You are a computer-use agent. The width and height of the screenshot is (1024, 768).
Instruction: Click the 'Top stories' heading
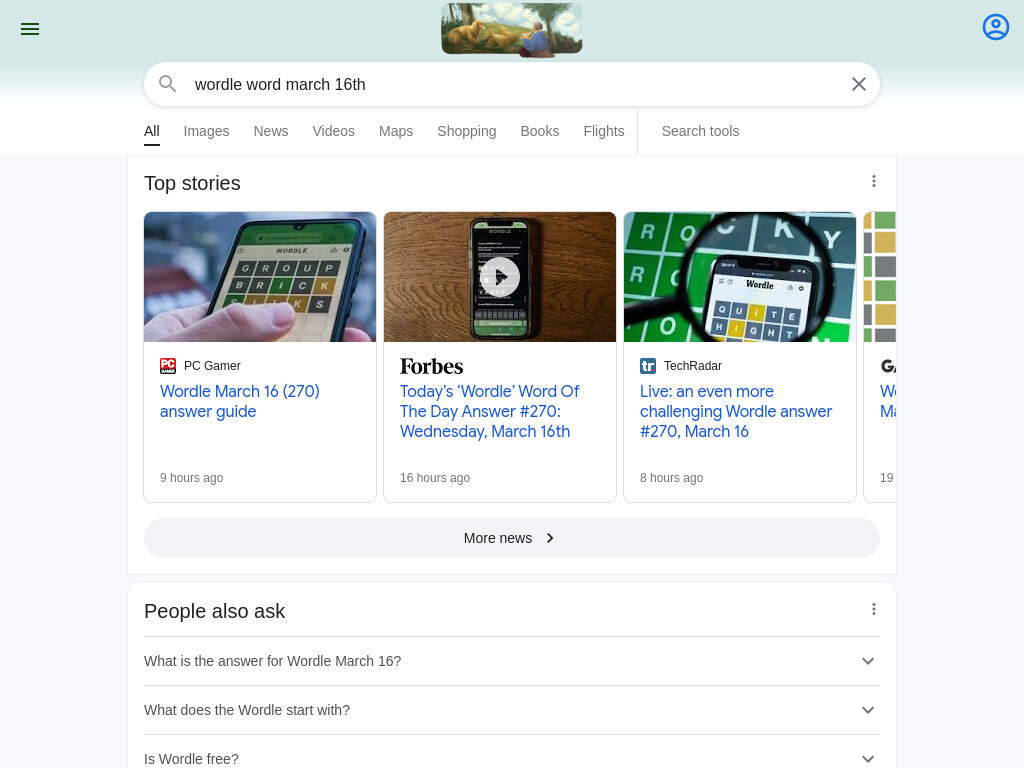(x=192, y=184)
